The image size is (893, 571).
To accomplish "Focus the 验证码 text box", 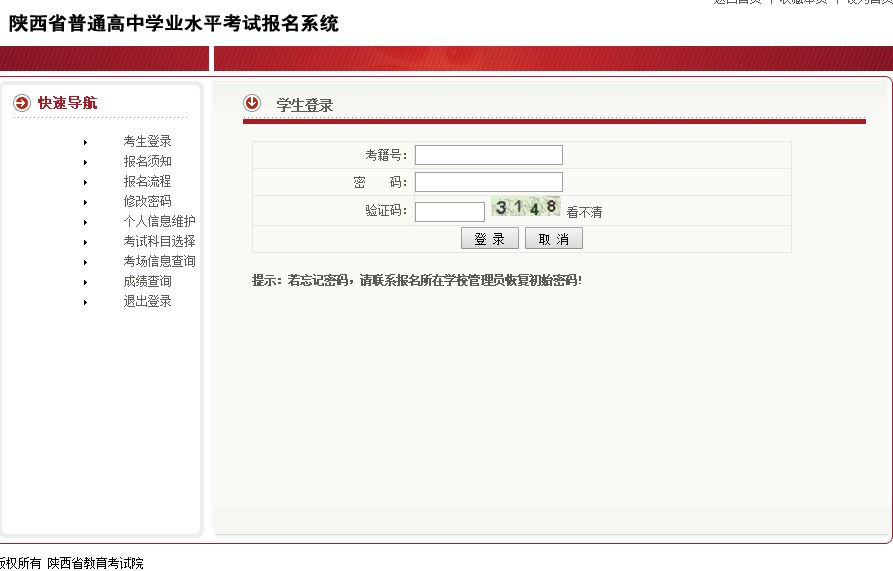I will [449, 211].
